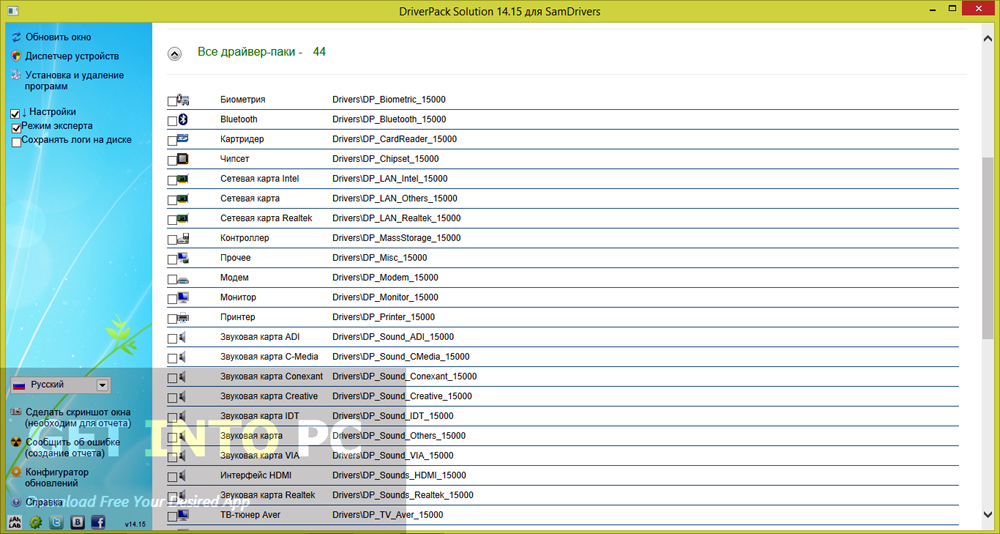The image size is (1000, 534).
Task: Click the speaker icon for Звуковая карта ADI
Action: tap(183, 337)
